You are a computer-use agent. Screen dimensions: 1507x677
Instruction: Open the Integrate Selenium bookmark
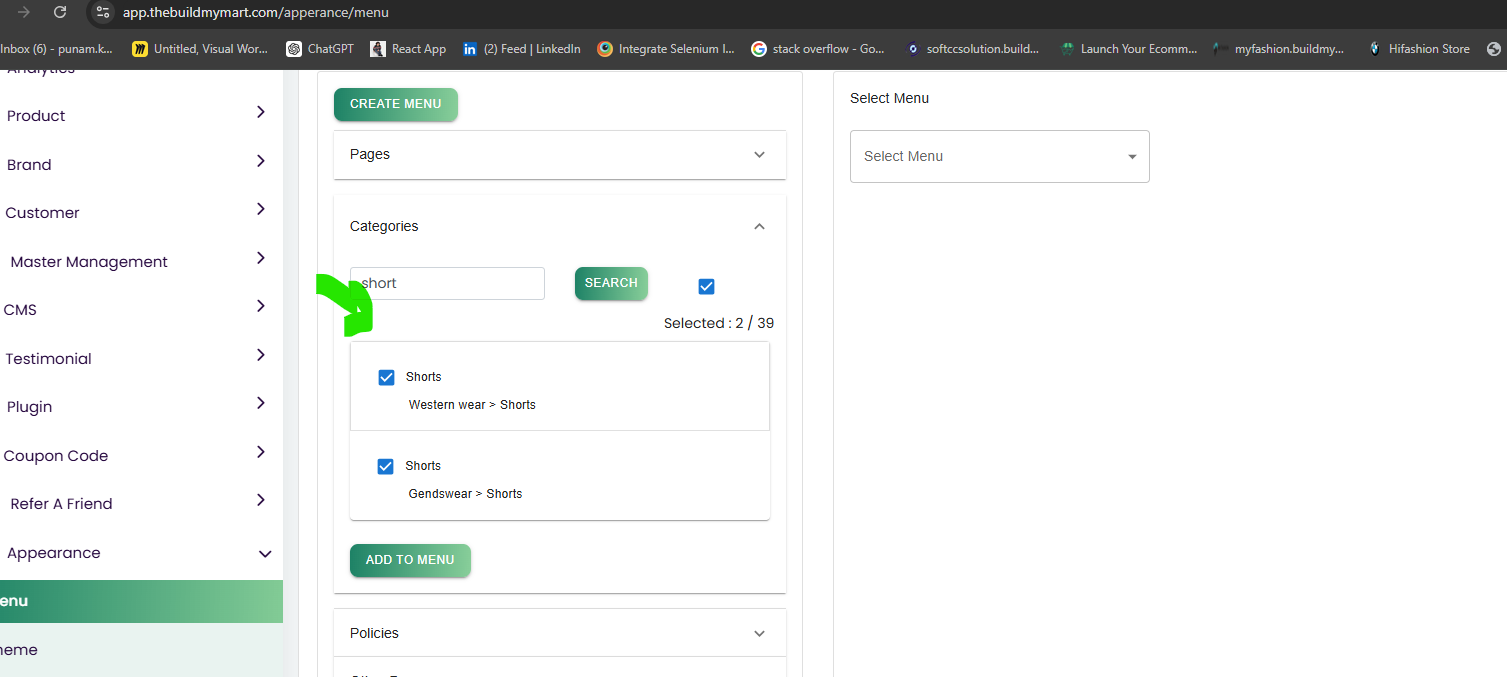coord(666,48)
